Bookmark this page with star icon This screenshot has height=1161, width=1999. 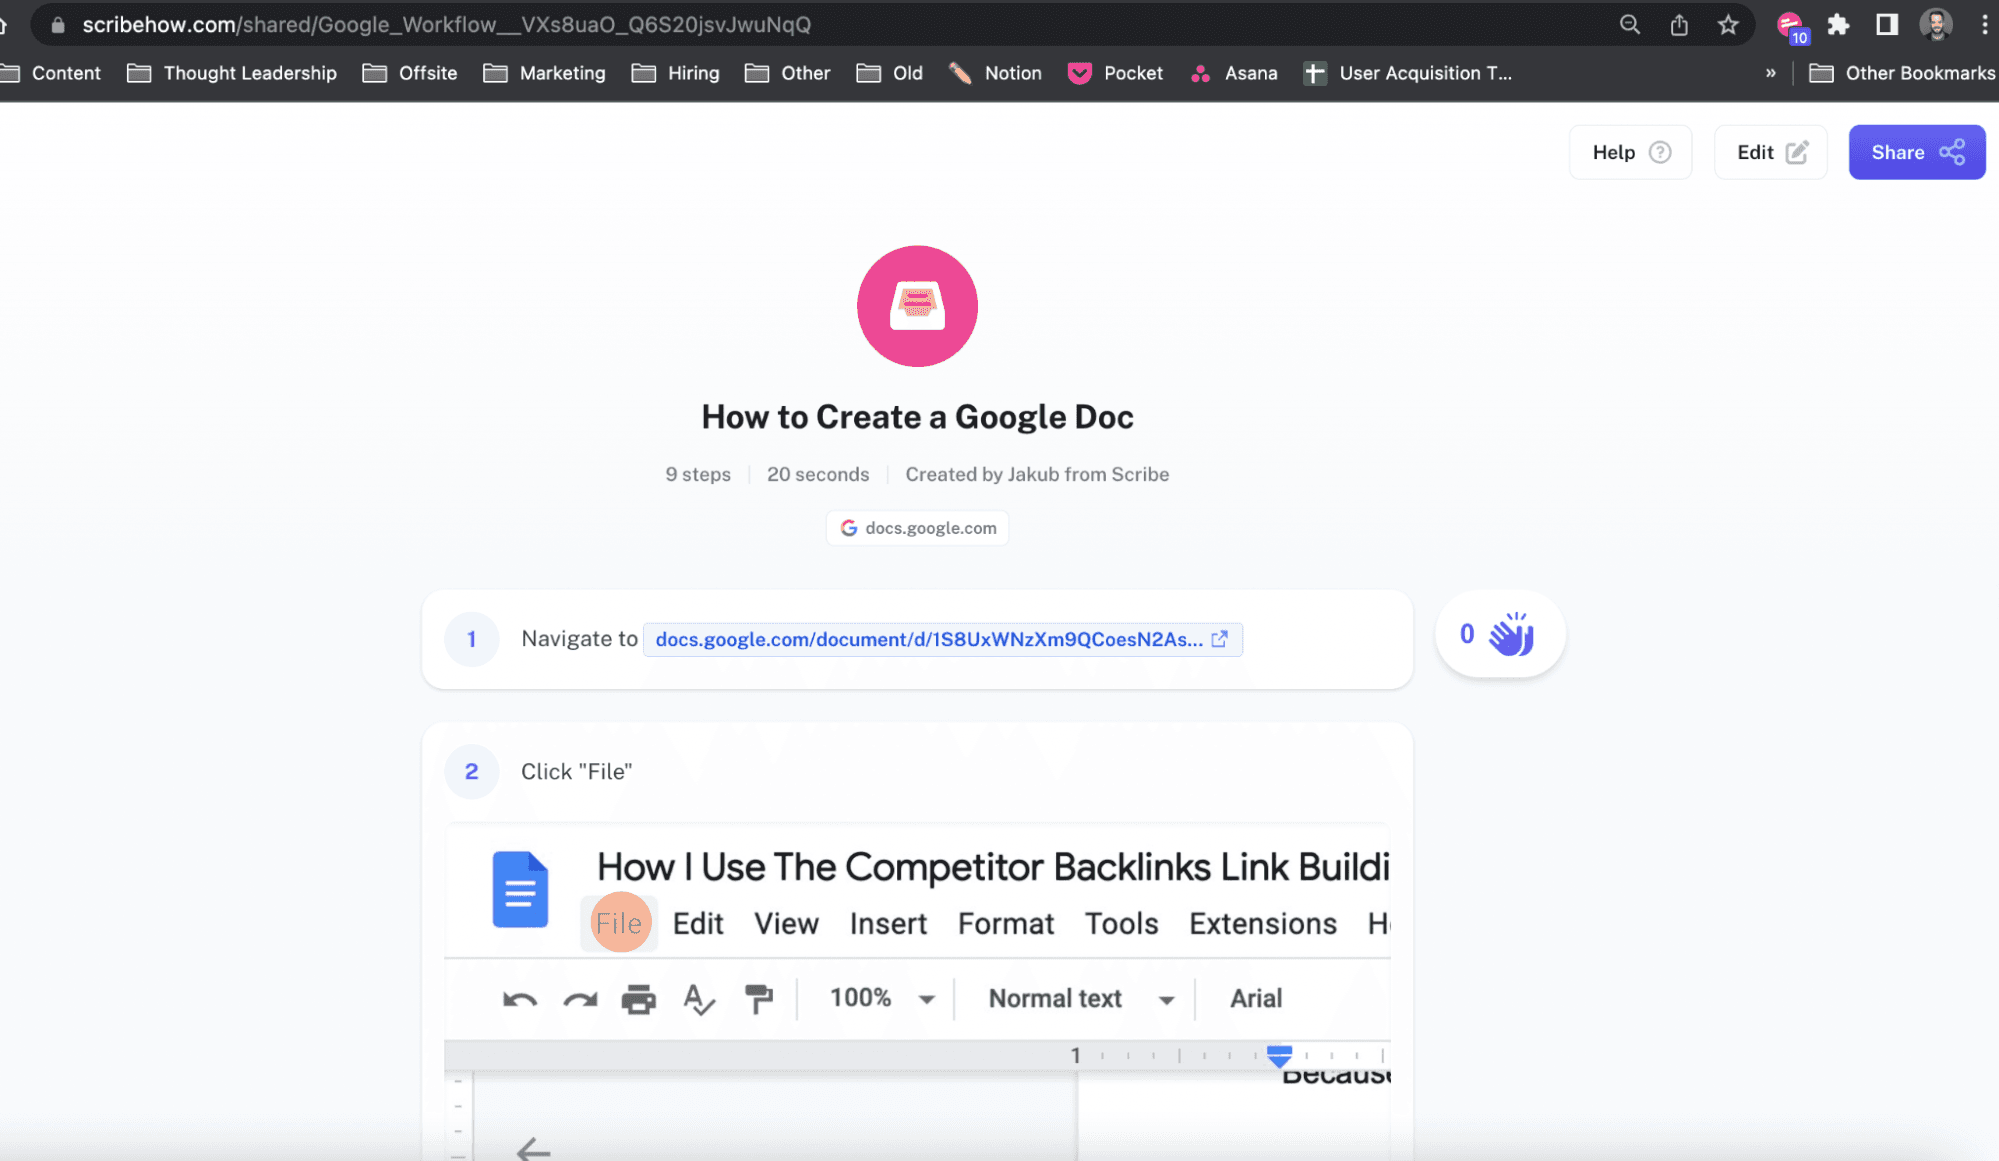(x=1728, y=25)
